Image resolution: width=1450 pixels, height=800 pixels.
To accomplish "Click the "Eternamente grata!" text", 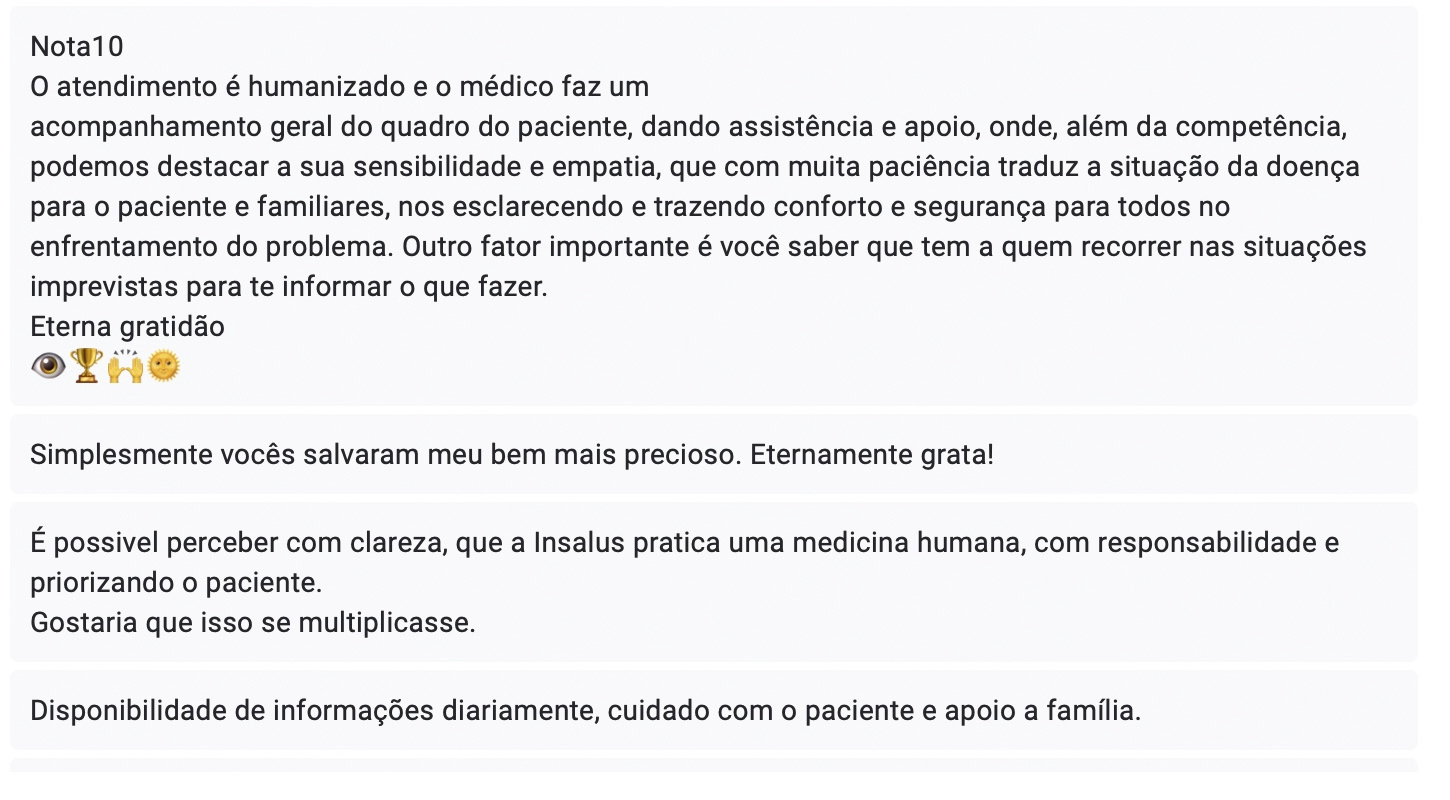I will point(872,455).
